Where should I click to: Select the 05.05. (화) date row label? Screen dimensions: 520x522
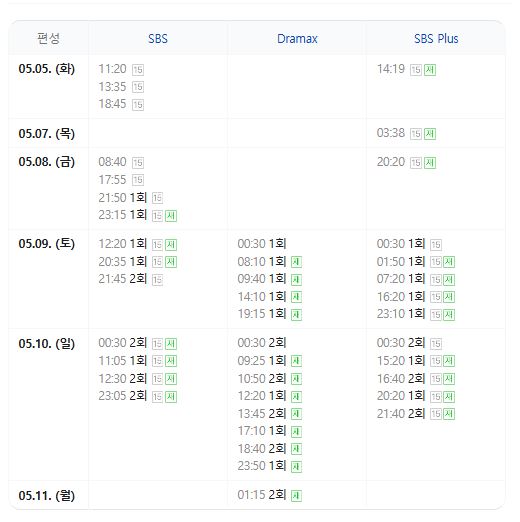(x=47, y=69)
